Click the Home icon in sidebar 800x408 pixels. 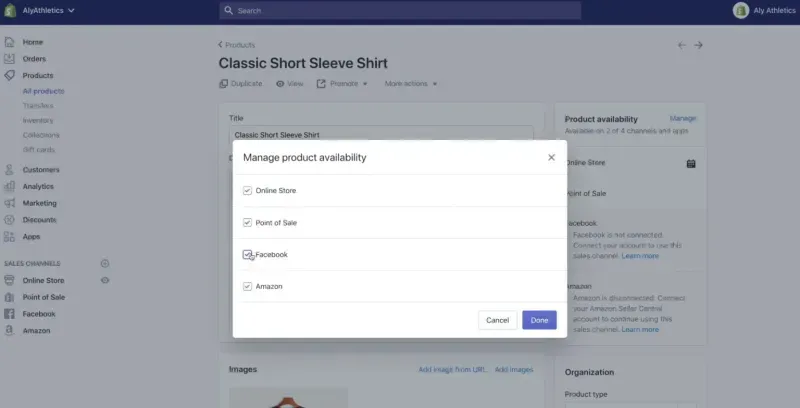9,42
